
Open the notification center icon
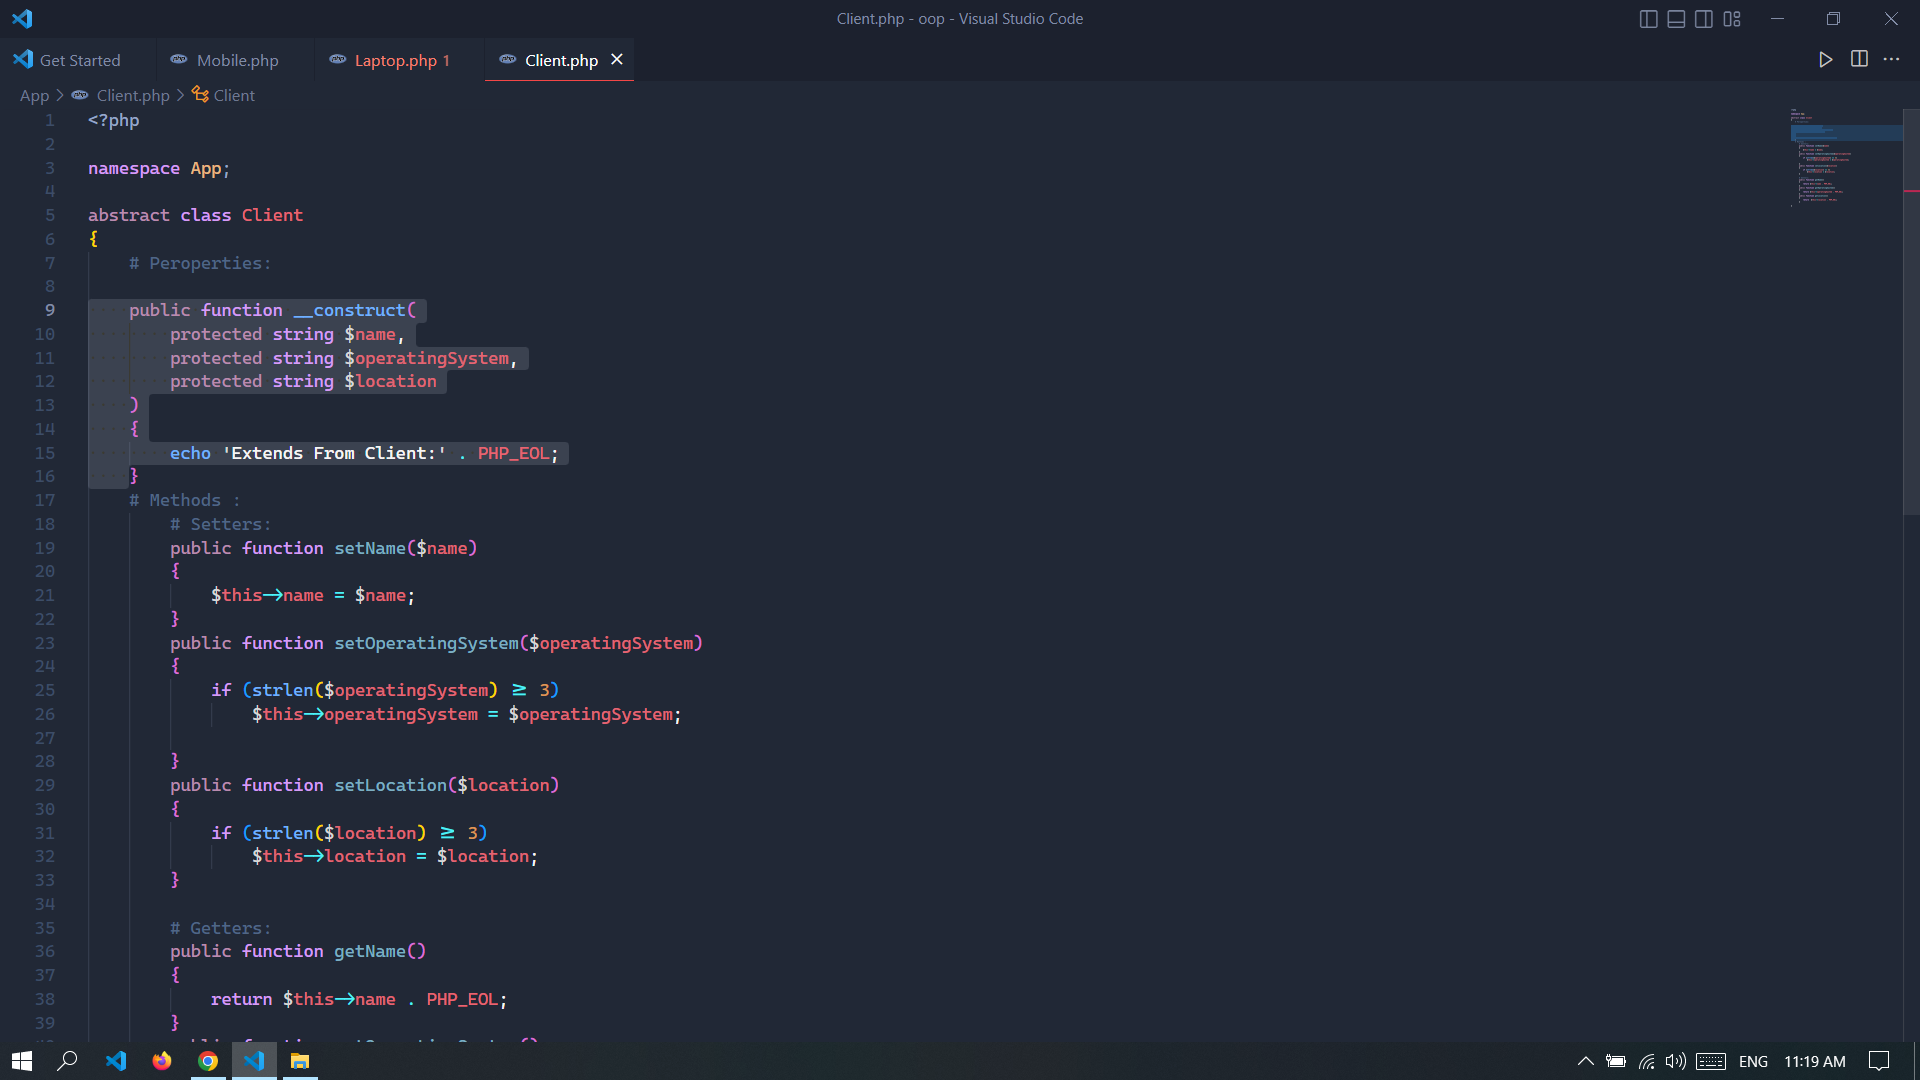(x=1879, y=1061)
